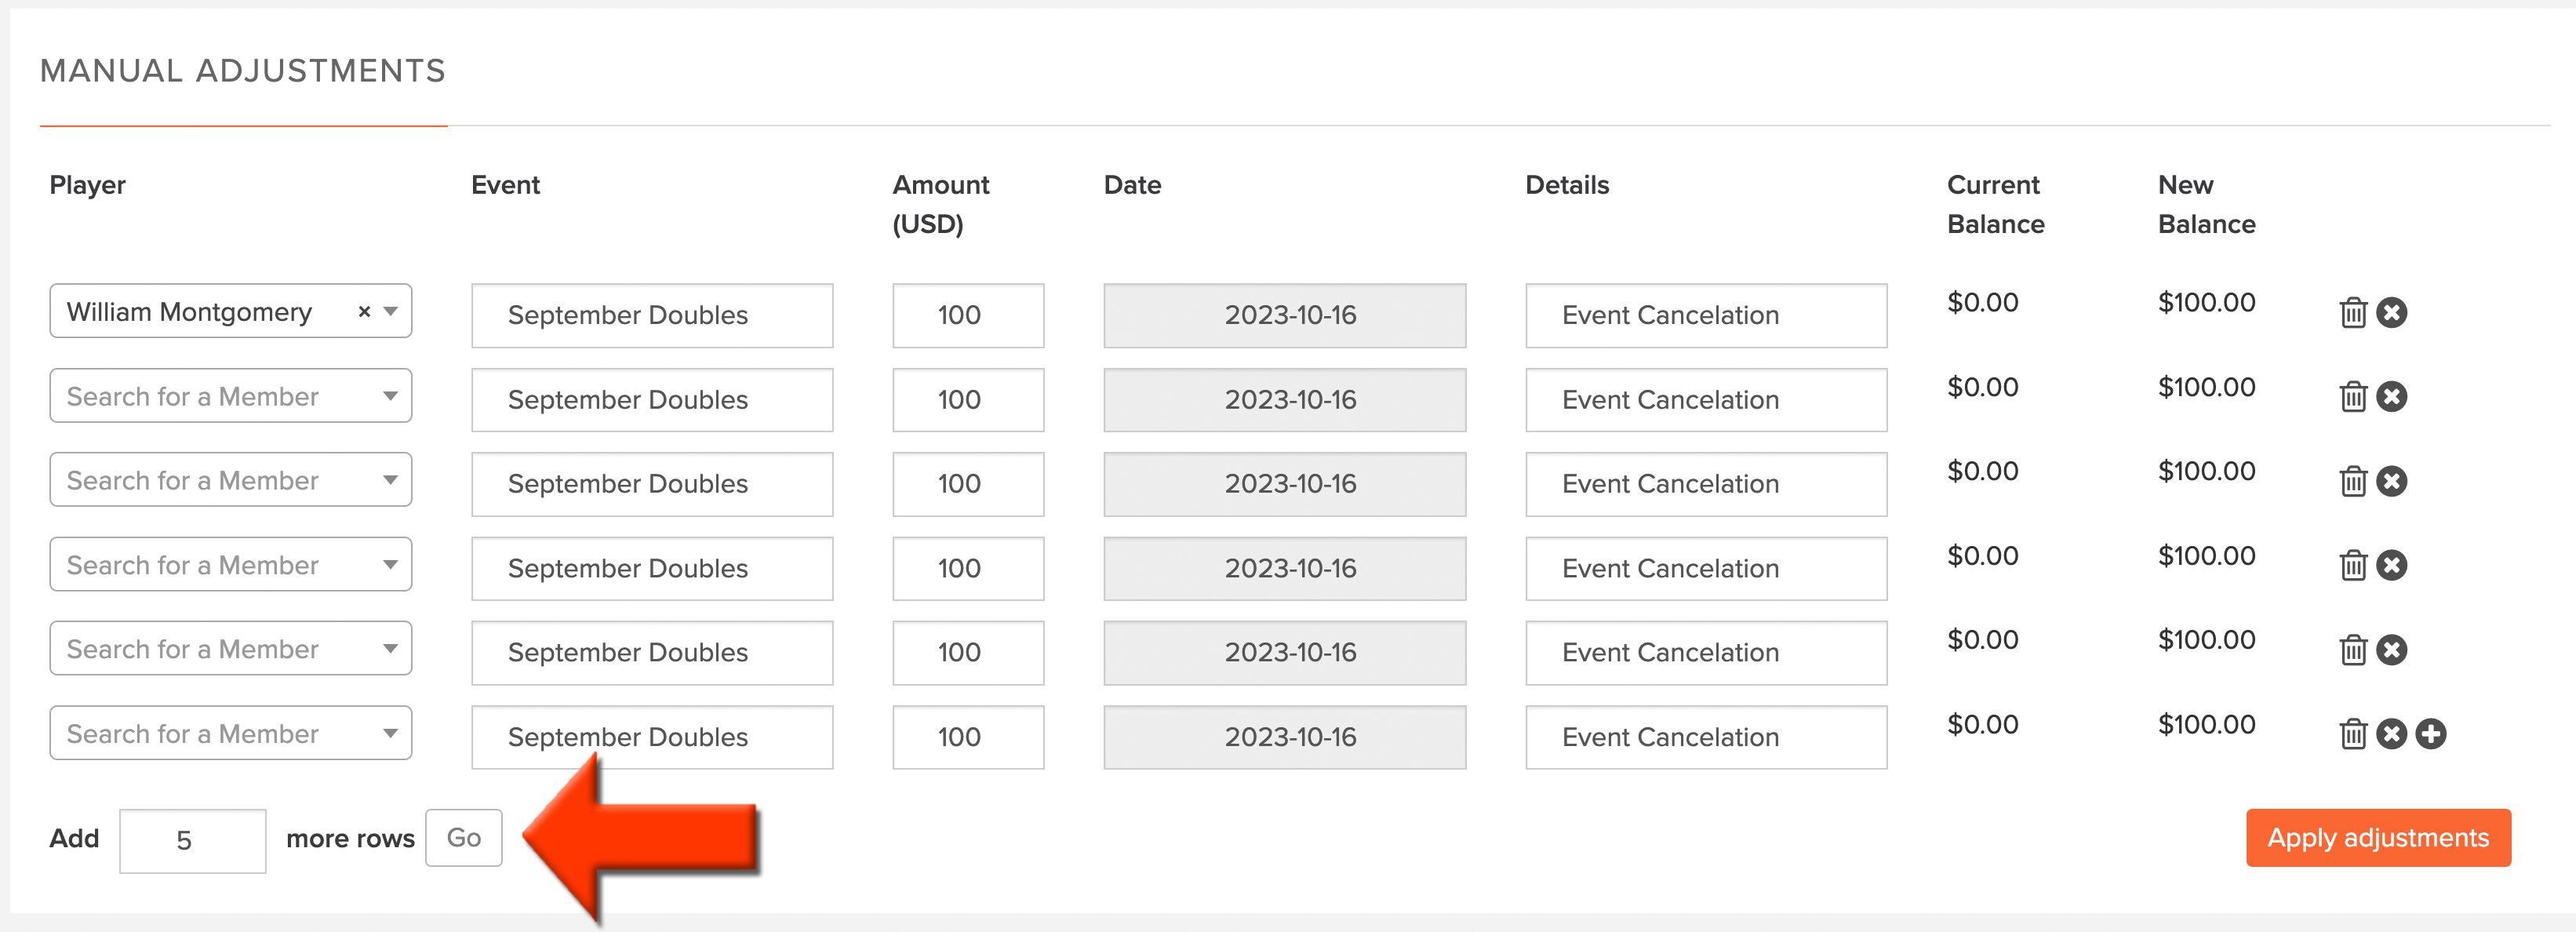The height and width of the screenshot is (932, 2576).
Task: Add a row using the plus circle icon
Action: (2430, 734)
